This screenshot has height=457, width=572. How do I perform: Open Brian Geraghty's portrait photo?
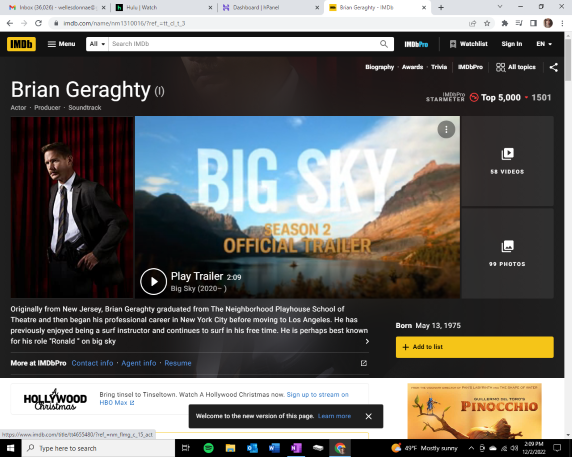pos(72,207)
